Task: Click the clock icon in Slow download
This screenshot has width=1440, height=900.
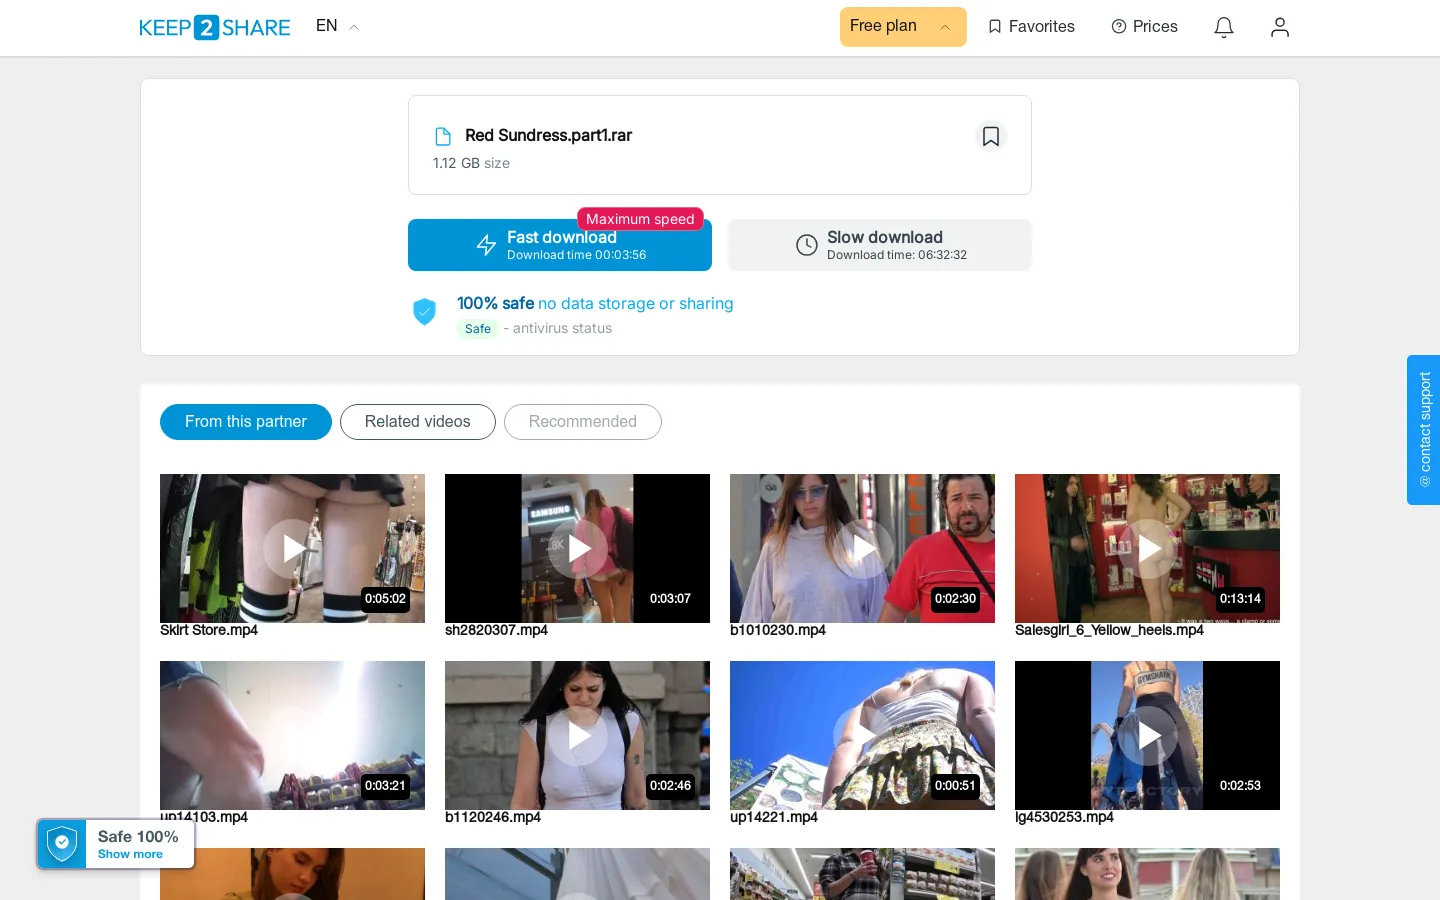Action: [x=807, y=245]
